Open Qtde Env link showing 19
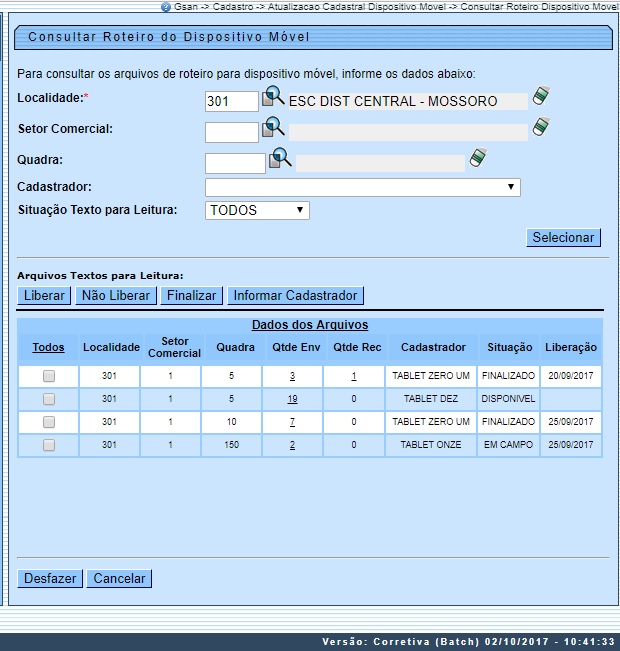This screenshot has height=651, width=620. pos(292,399)
